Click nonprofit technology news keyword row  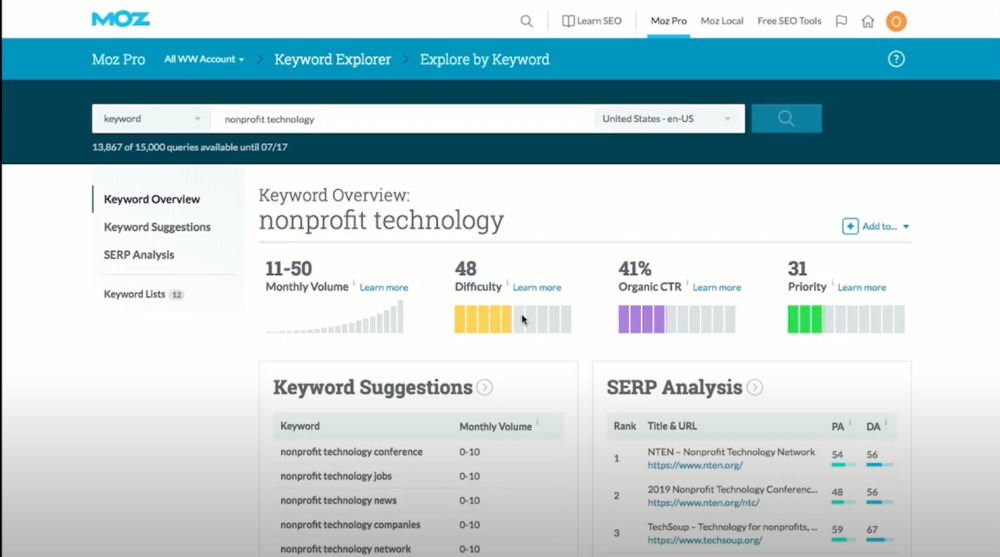point(418,500)
